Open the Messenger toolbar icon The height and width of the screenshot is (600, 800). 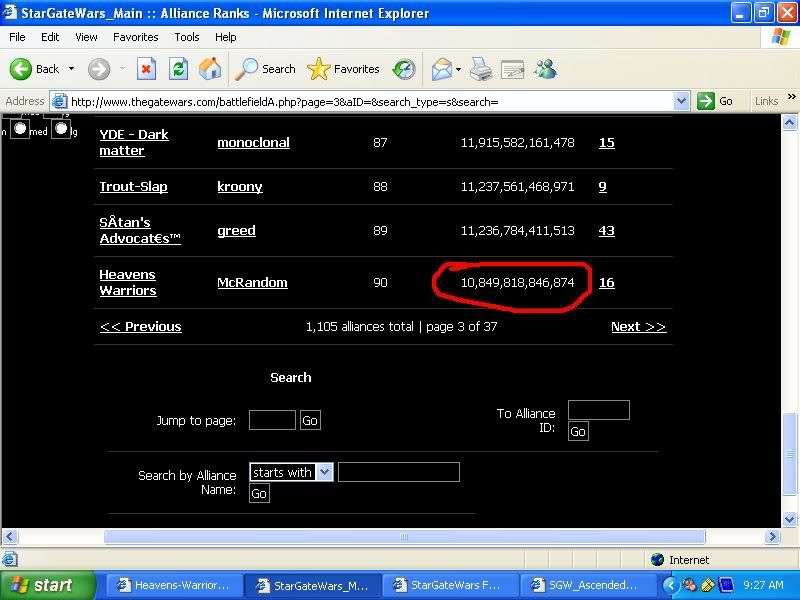click(x=545, y=69)
